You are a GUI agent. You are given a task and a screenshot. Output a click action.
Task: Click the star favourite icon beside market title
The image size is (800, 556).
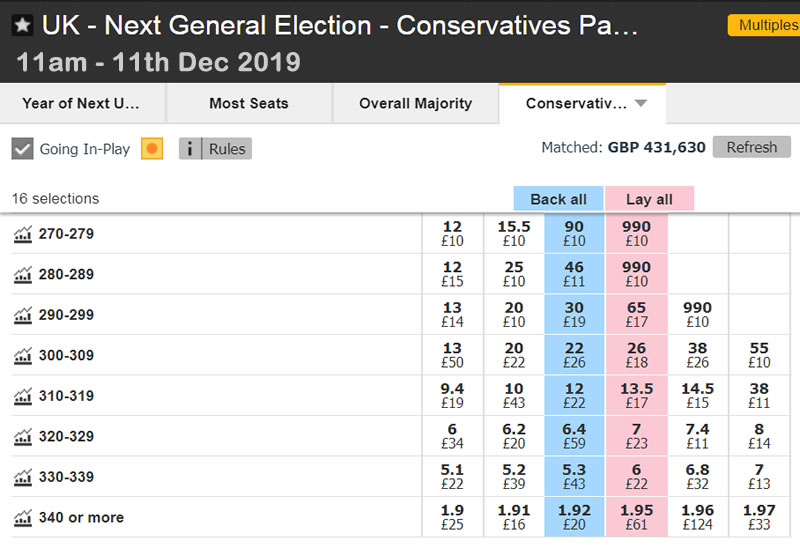tap(22, 25)
